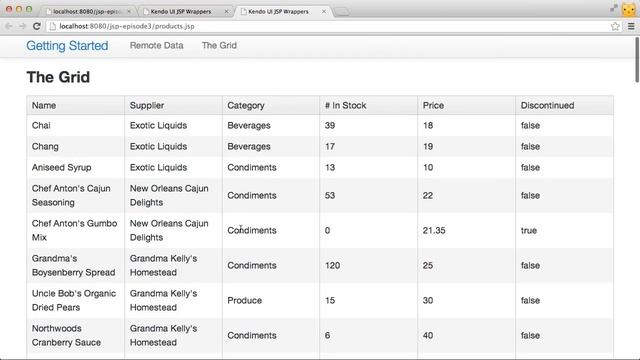Click the Name column header
The width and height of the screenshot is (640, 360).
76,105
